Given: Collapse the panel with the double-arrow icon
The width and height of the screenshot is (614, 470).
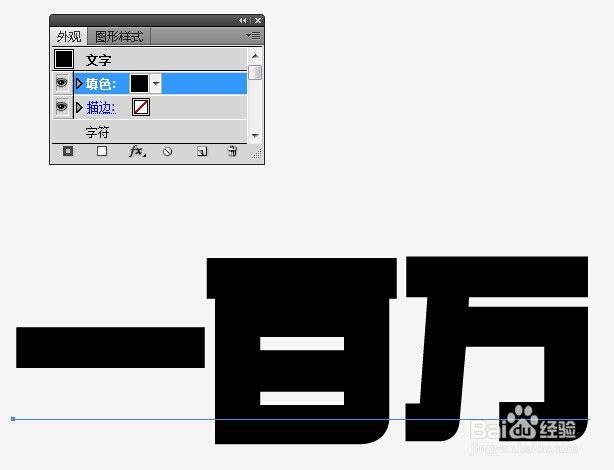Looking at the screenshot, I should tap(243, 20).
